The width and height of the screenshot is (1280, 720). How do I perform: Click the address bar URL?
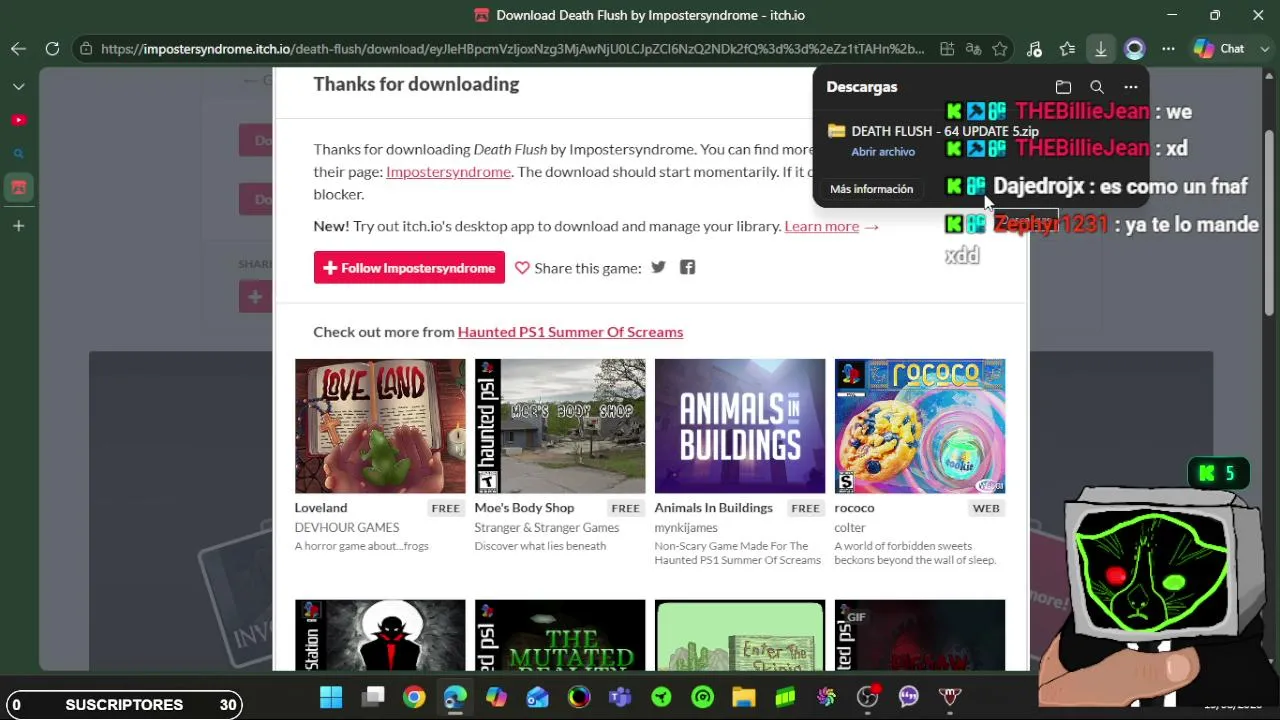point(512,48)
